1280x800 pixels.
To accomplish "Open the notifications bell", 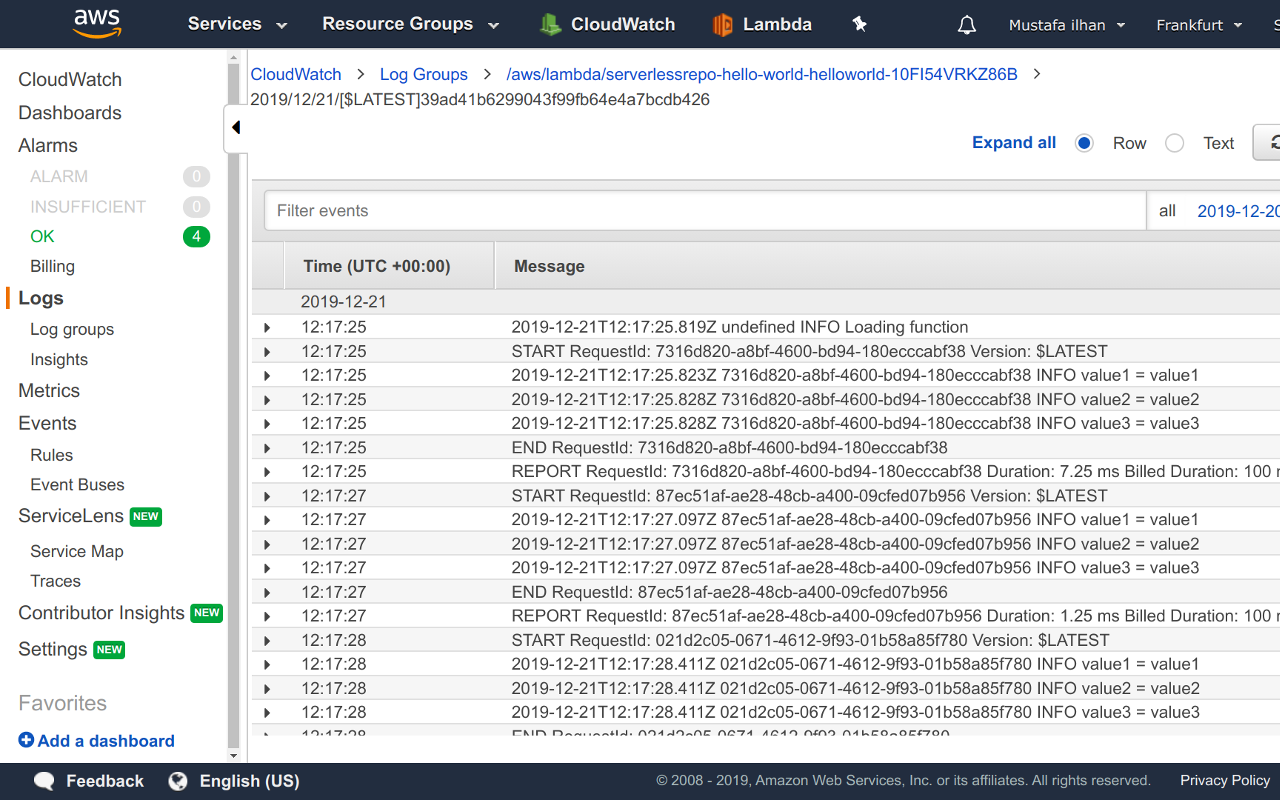I will click(x=966, y=25).
